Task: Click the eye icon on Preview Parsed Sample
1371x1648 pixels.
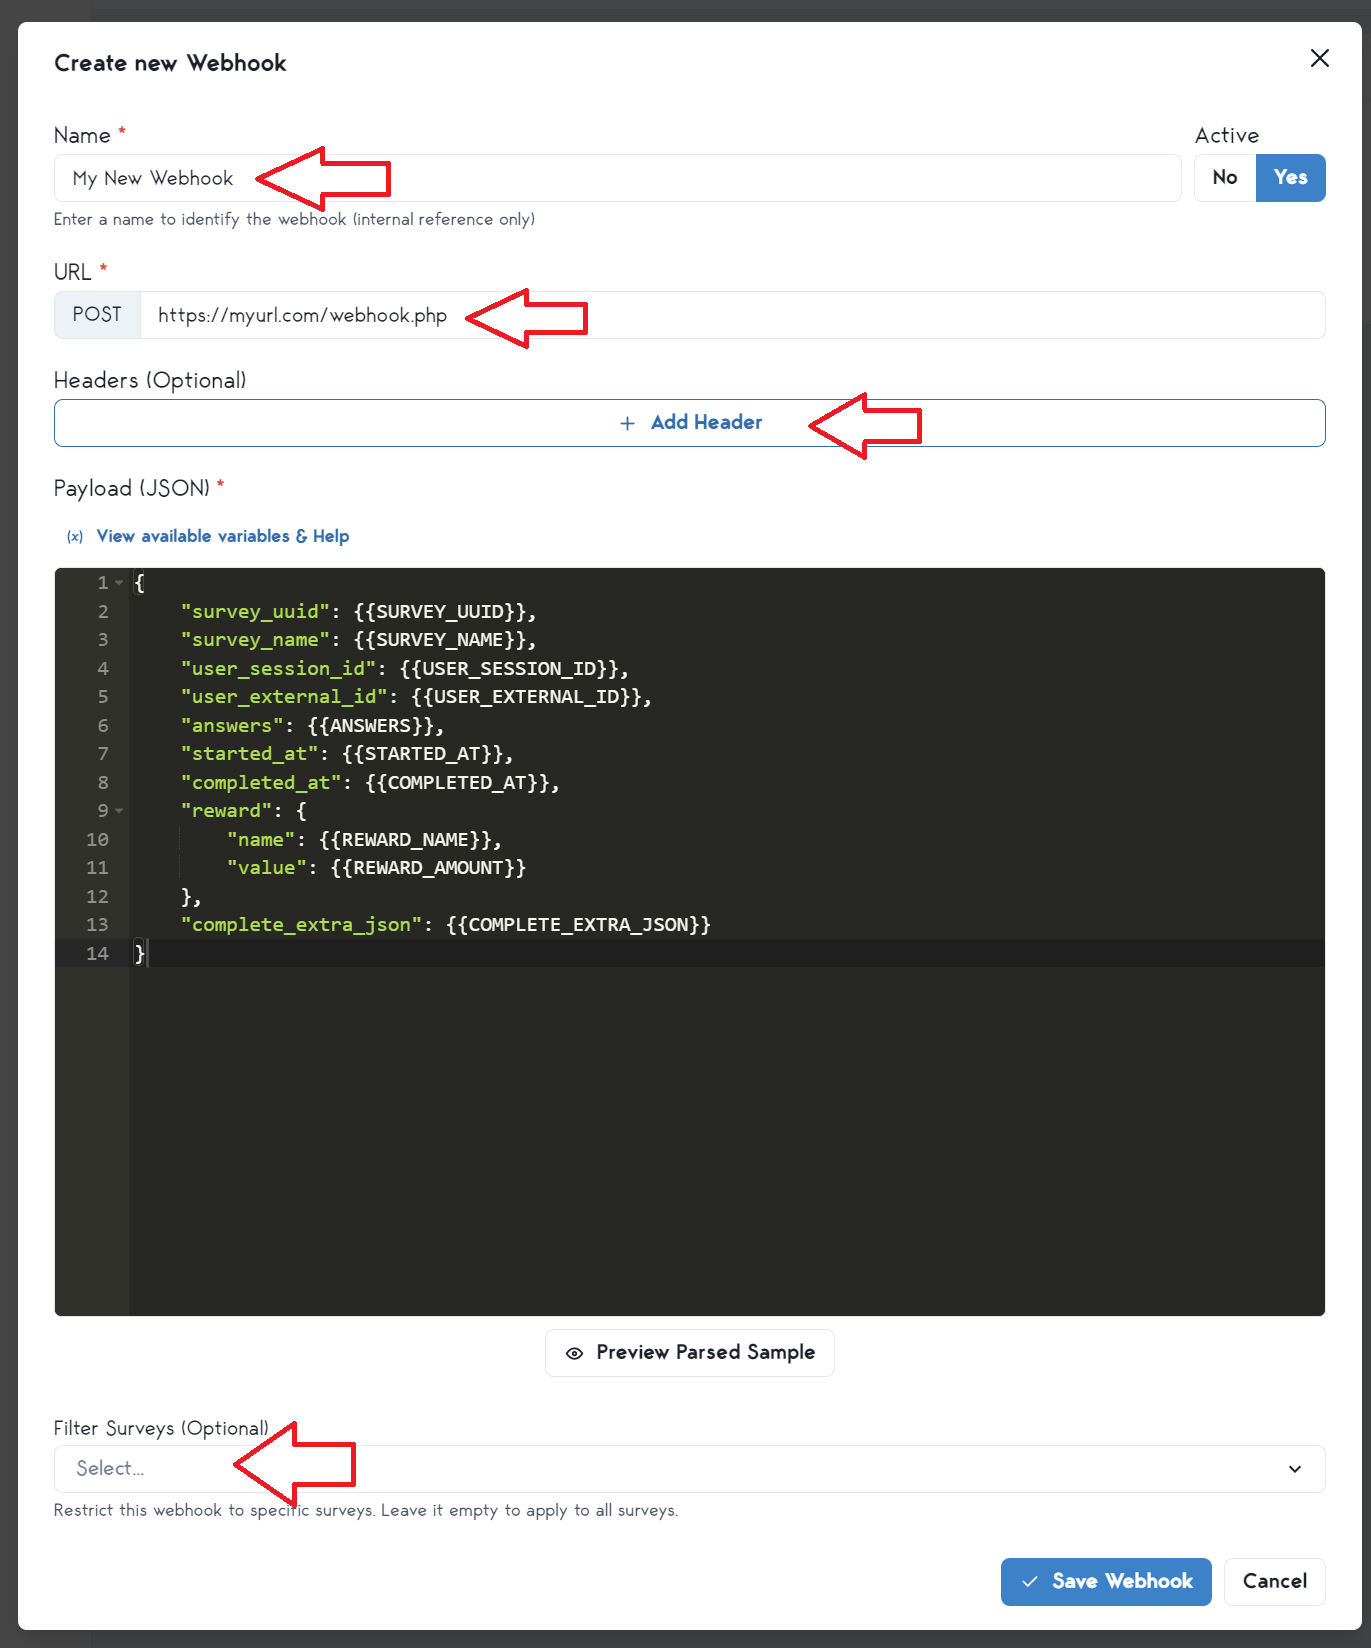Action: [574, 1353]
